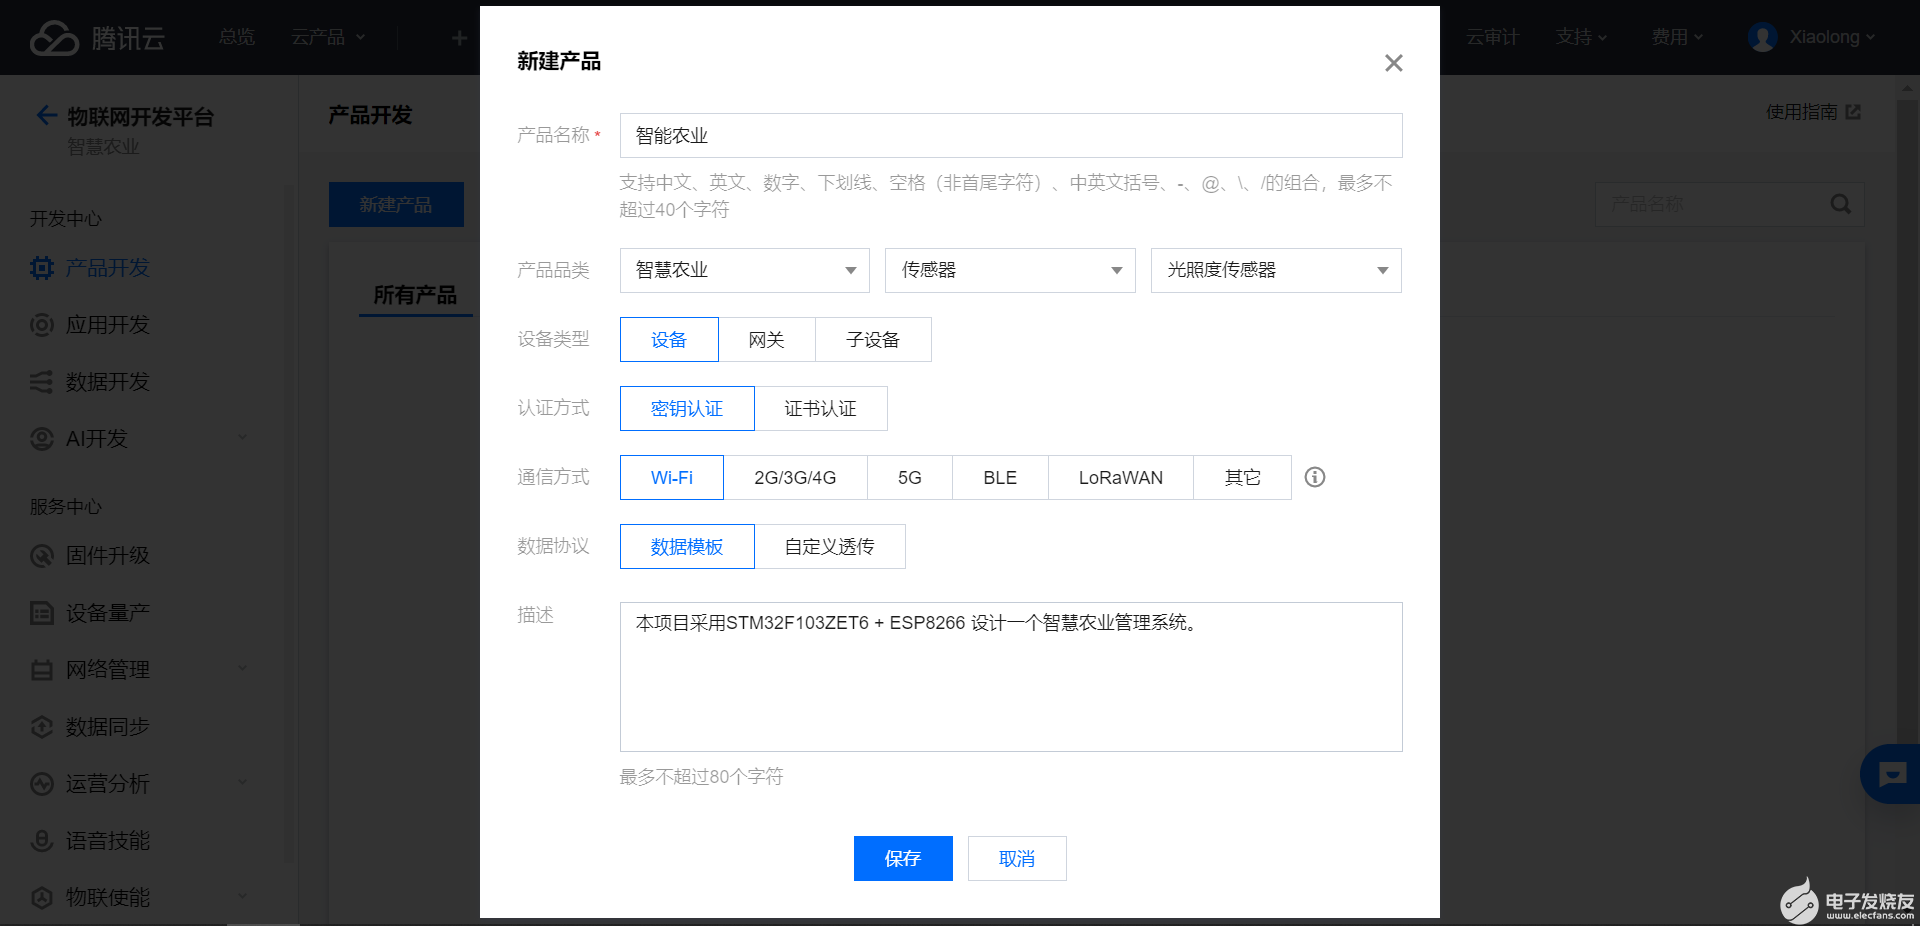Click the 物联使能 sidebar icon
The image size is (1920, 926).
(42, 898)
